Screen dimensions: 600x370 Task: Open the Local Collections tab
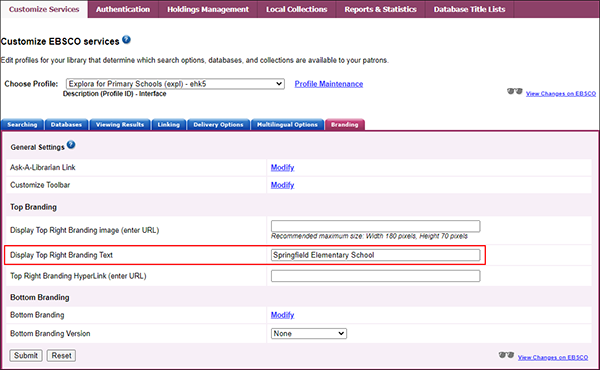[297, 9]
